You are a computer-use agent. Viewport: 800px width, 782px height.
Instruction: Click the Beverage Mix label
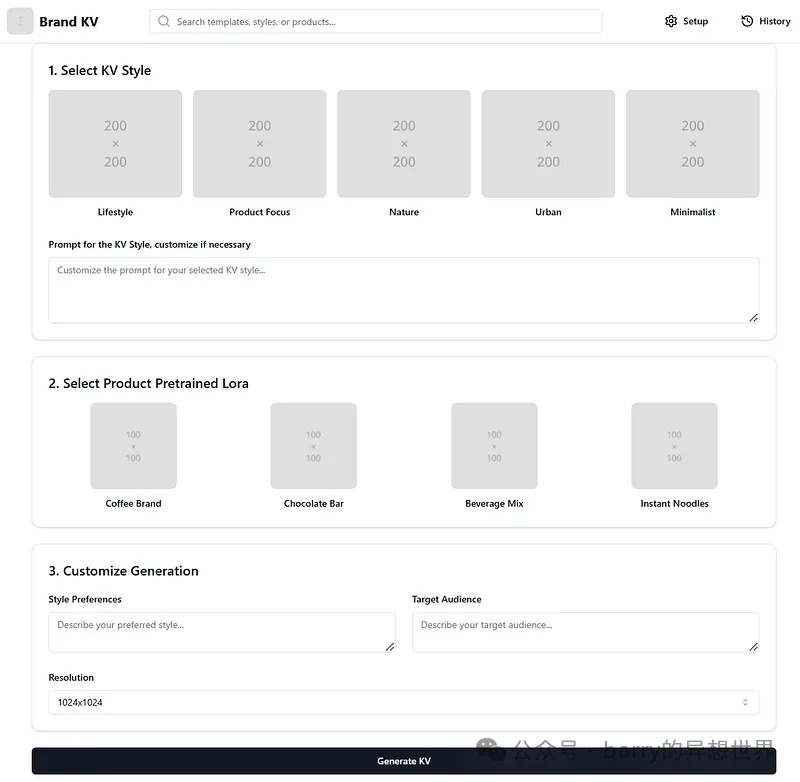tap(494, 503)
